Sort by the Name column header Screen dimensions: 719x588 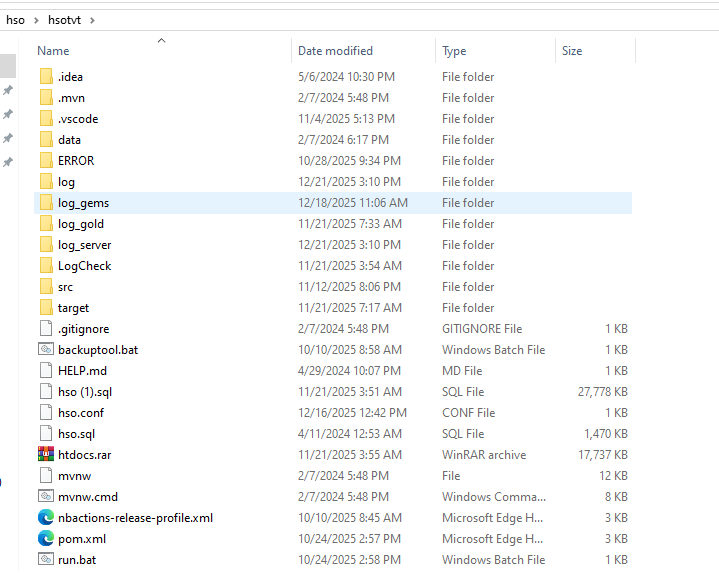click(53, 51)
